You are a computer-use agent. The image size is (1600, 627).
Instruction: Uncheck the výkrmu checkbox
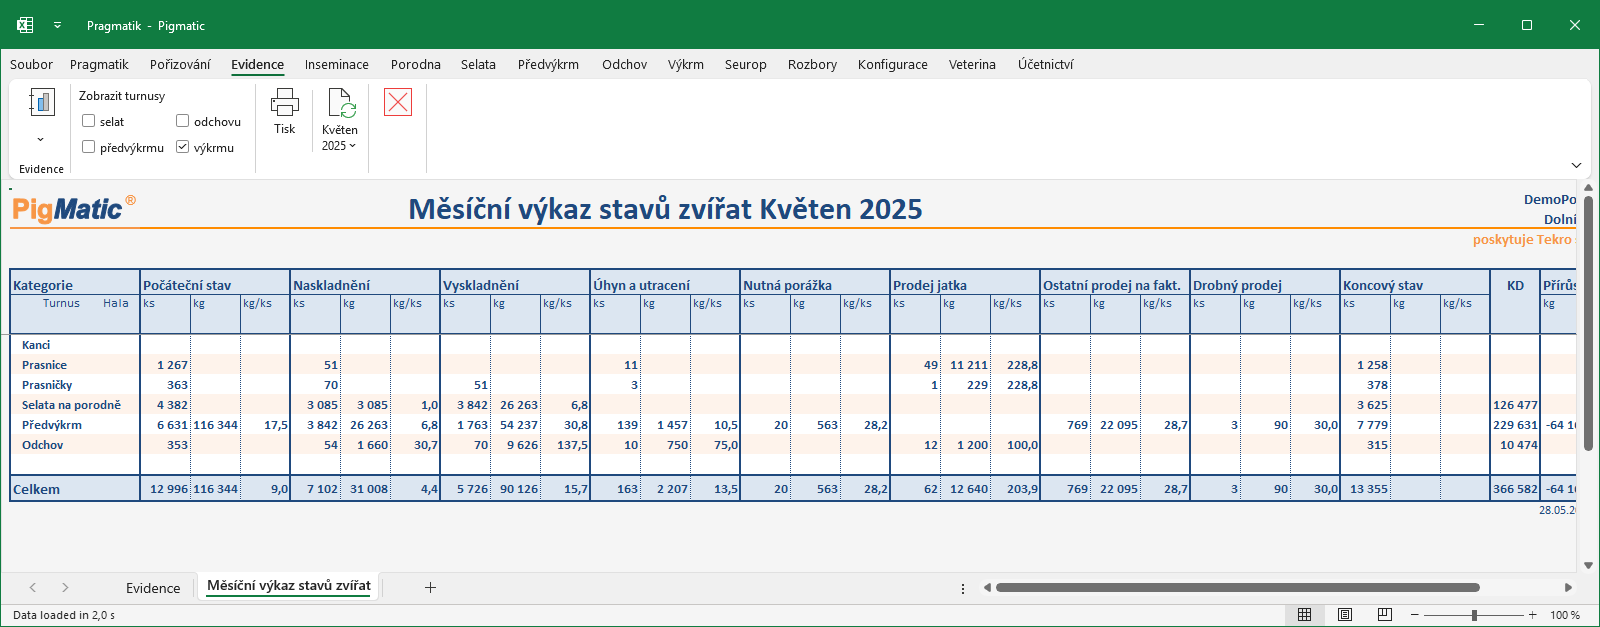tap(183, 147)
